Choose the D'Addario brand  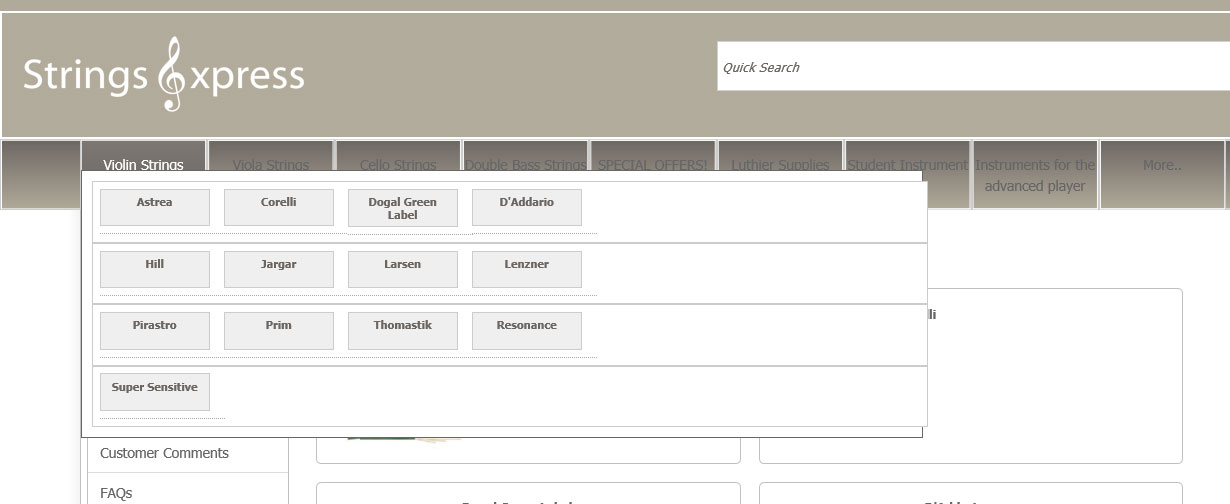(x=527, y=207)
